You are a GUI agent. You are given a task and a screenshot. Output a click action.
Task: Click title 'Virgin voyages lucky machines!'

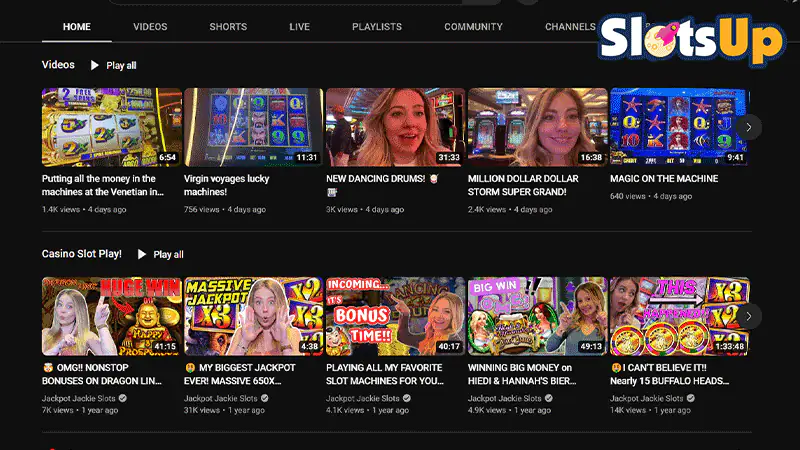[x=227, y=185]
